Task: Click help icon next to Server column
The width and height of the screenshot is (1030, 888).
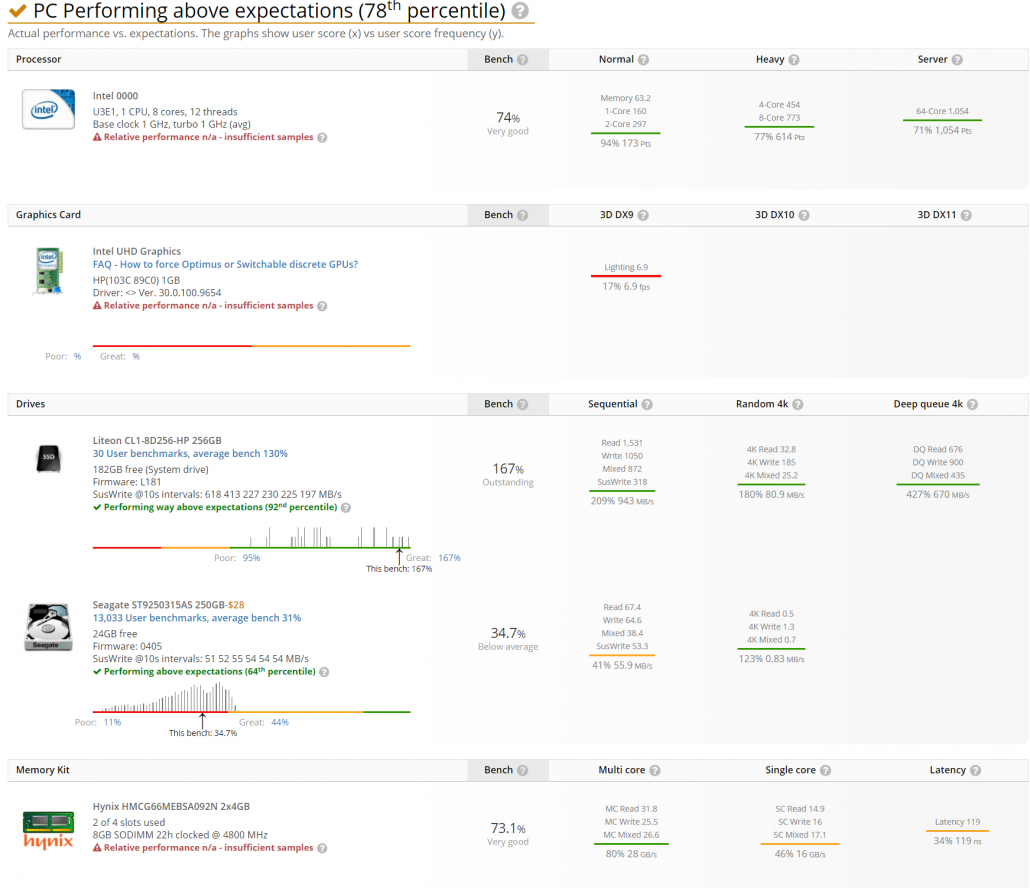Action: 957,60
